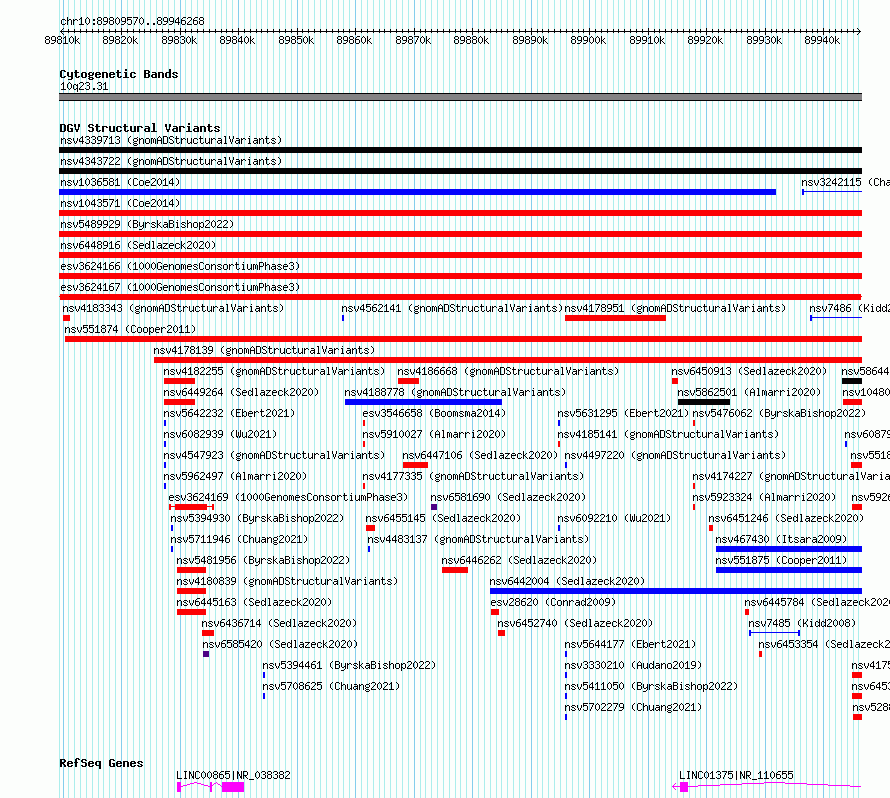Open the LINC00865|NR_038382 gene label

point(233,775)
